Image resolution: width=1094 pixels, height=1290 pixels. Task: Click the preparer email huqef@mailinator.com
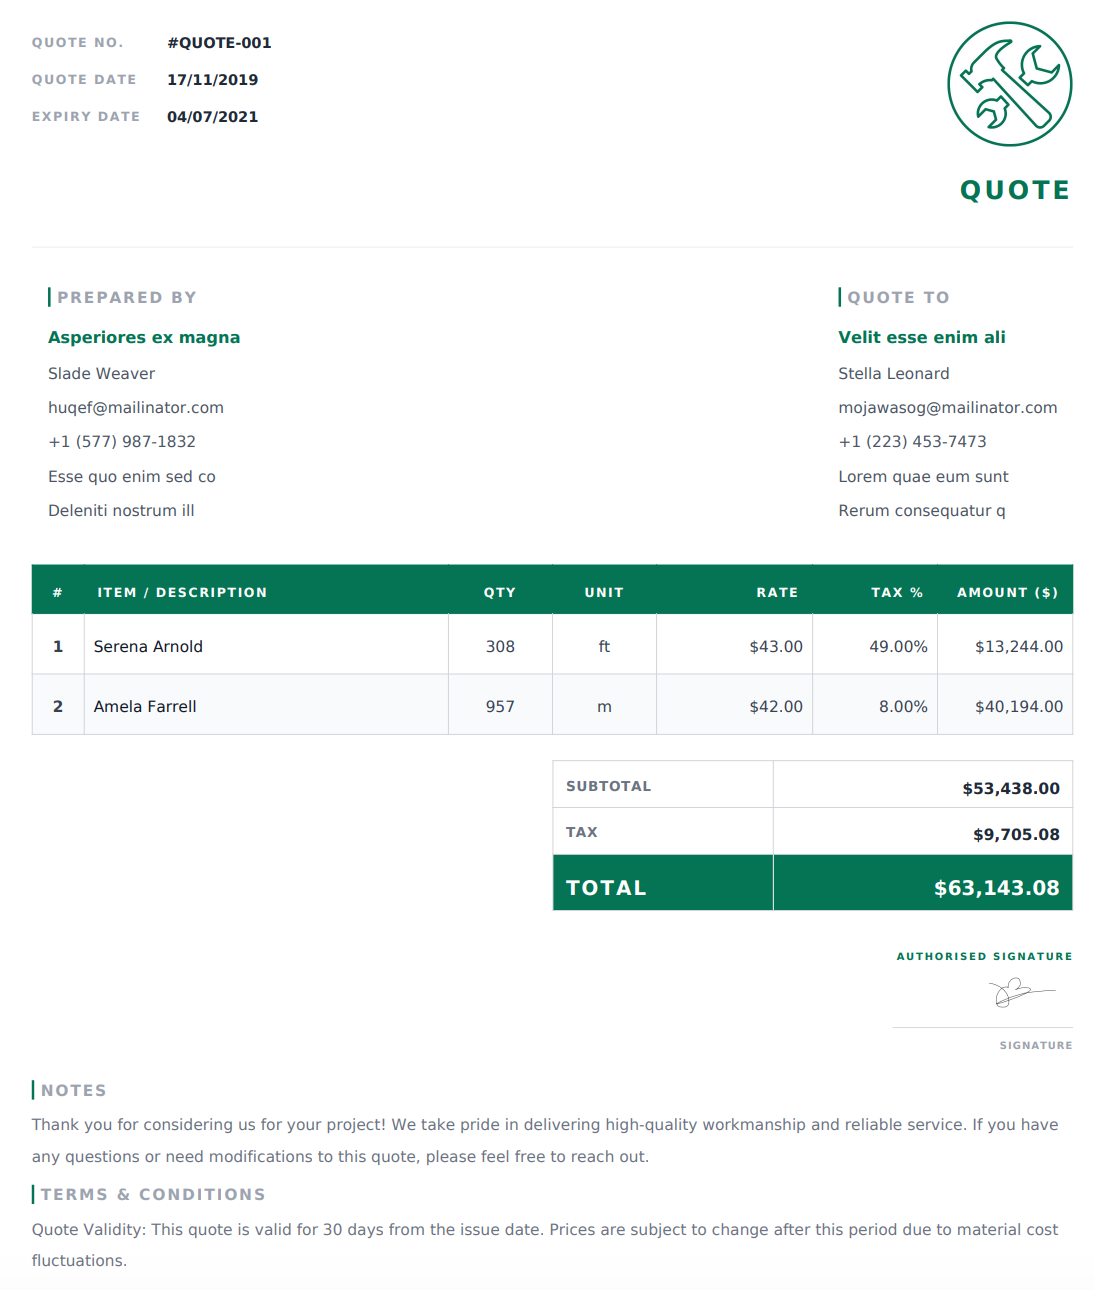[136, 408]
